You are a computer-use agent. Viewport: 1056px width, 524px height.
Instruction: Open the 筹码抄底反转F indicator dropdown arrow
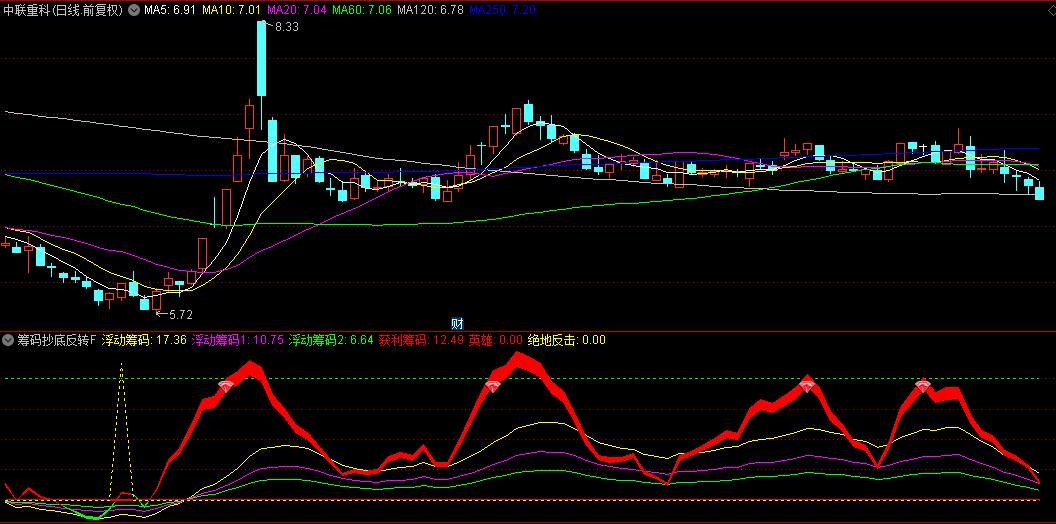point(9,340)
